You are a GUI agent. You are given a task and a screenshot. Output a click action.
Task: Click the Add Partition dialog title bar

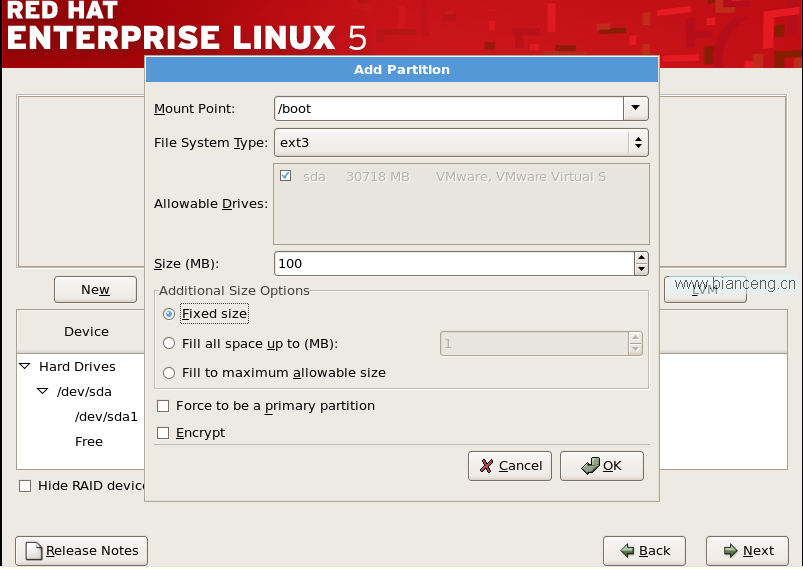tap(402, 70)
